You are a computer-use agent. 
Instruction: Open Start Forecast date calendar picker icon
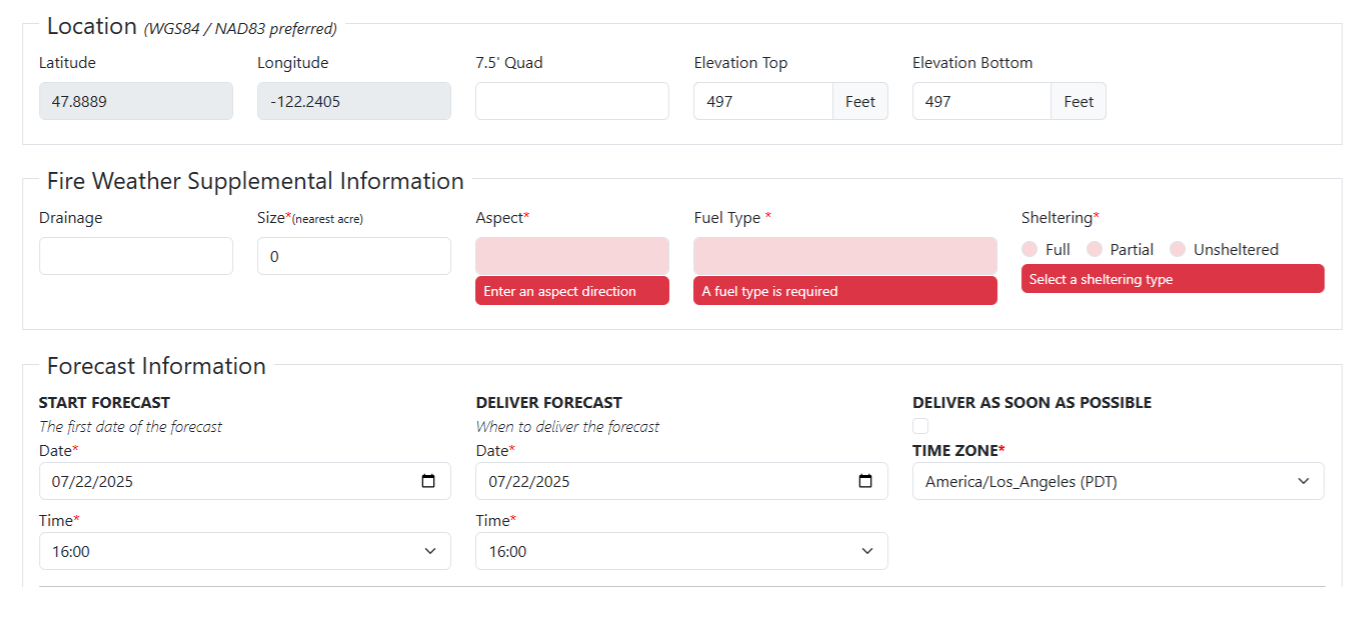coord(429,481)
